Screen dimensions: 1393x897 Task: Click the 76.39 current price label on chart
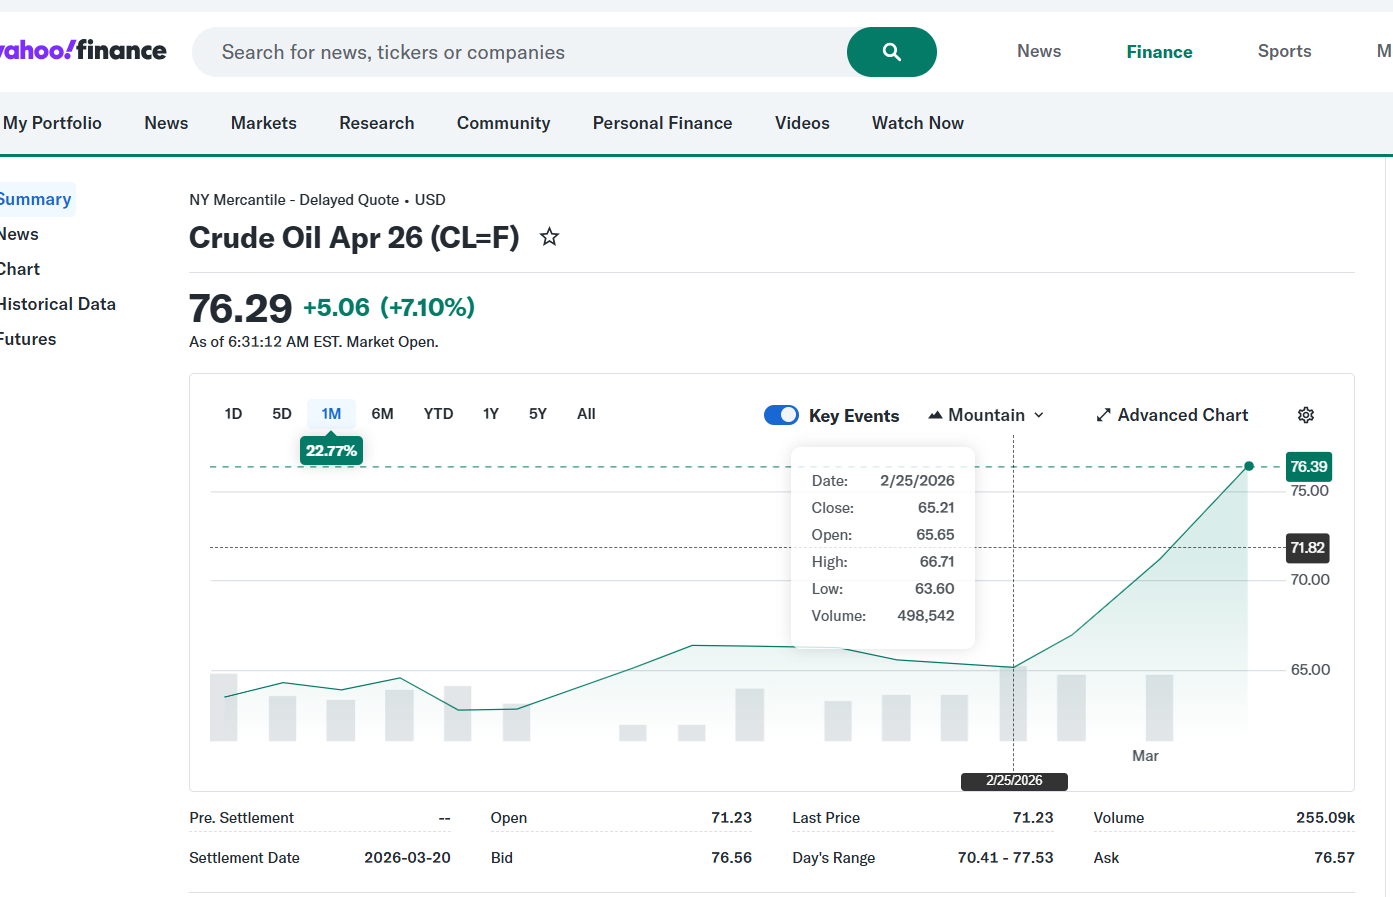pyautogui.click(x=1308, y=467)
